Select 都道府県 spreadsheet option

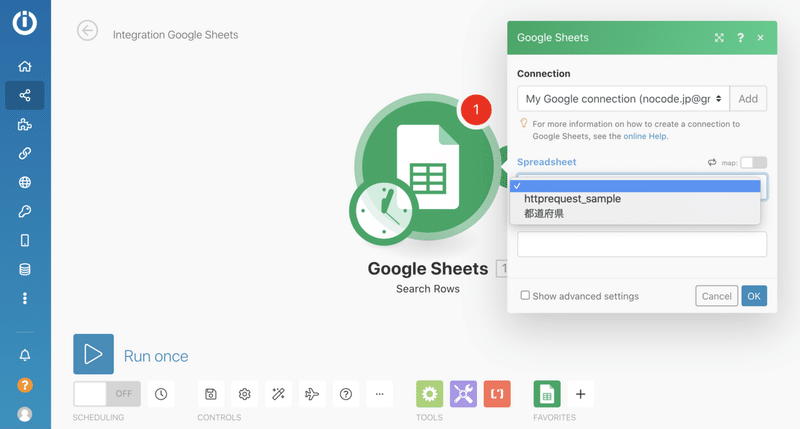(635, 213)
